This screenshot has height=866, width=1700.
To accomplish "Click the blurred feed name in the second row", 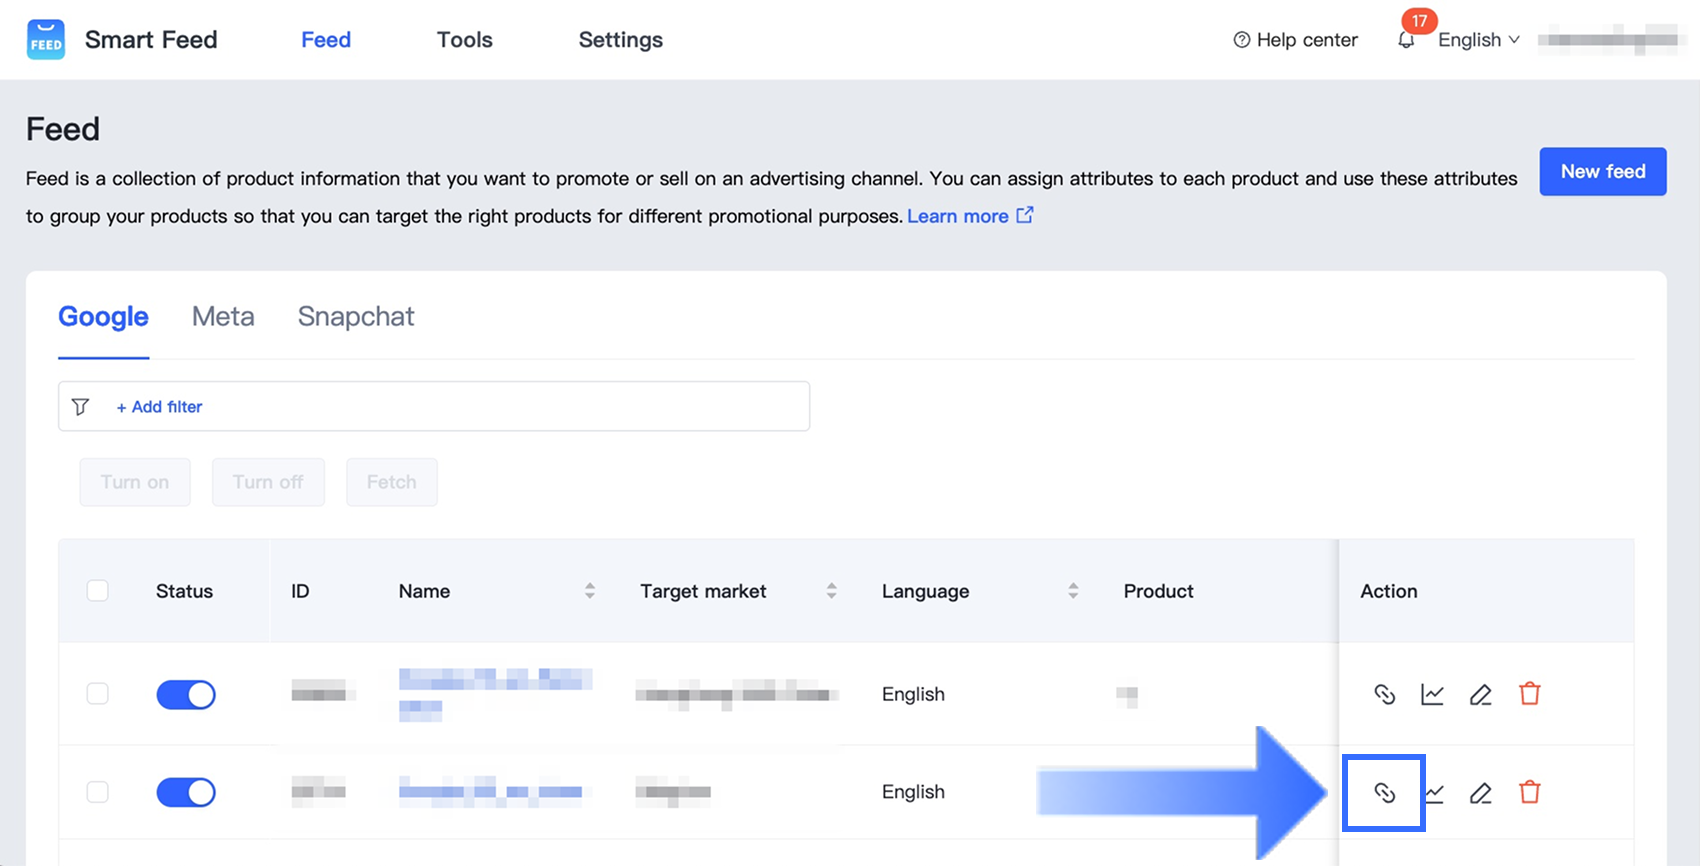I will 490,791.
